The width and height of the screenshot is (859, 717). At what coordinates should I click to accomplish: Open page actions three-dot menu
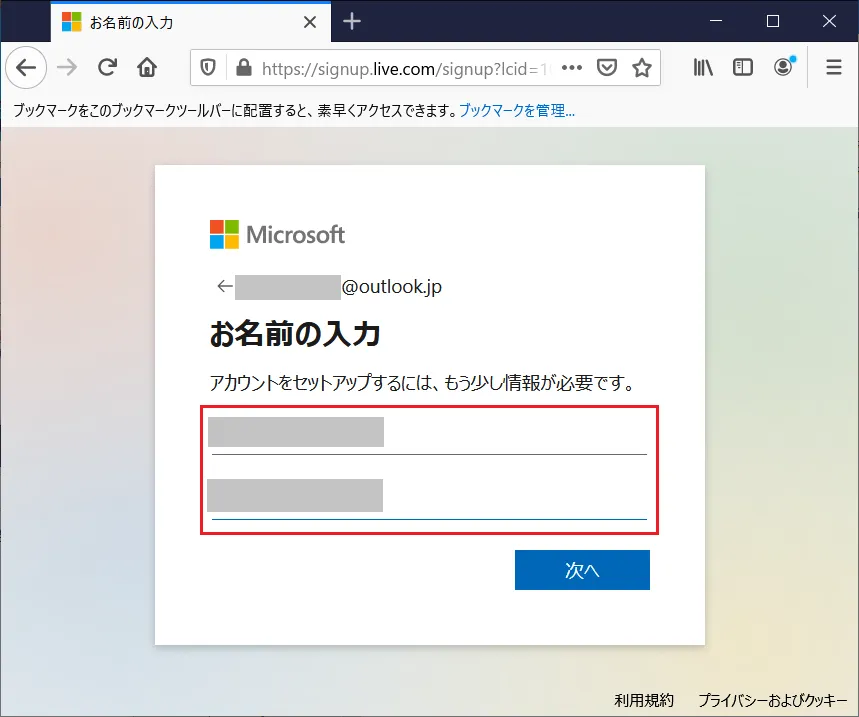click(572, 68)
